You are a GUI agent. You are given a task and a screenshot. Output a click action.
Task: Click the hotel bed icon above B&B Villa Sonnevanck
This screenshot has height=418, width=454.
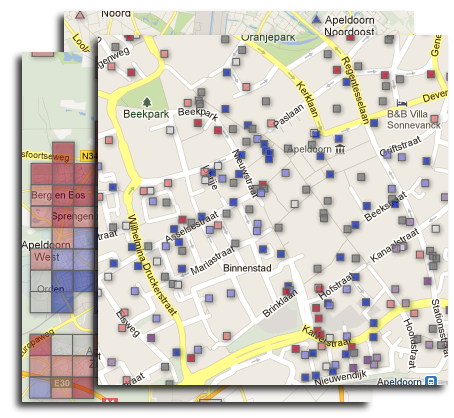[402, 103]
